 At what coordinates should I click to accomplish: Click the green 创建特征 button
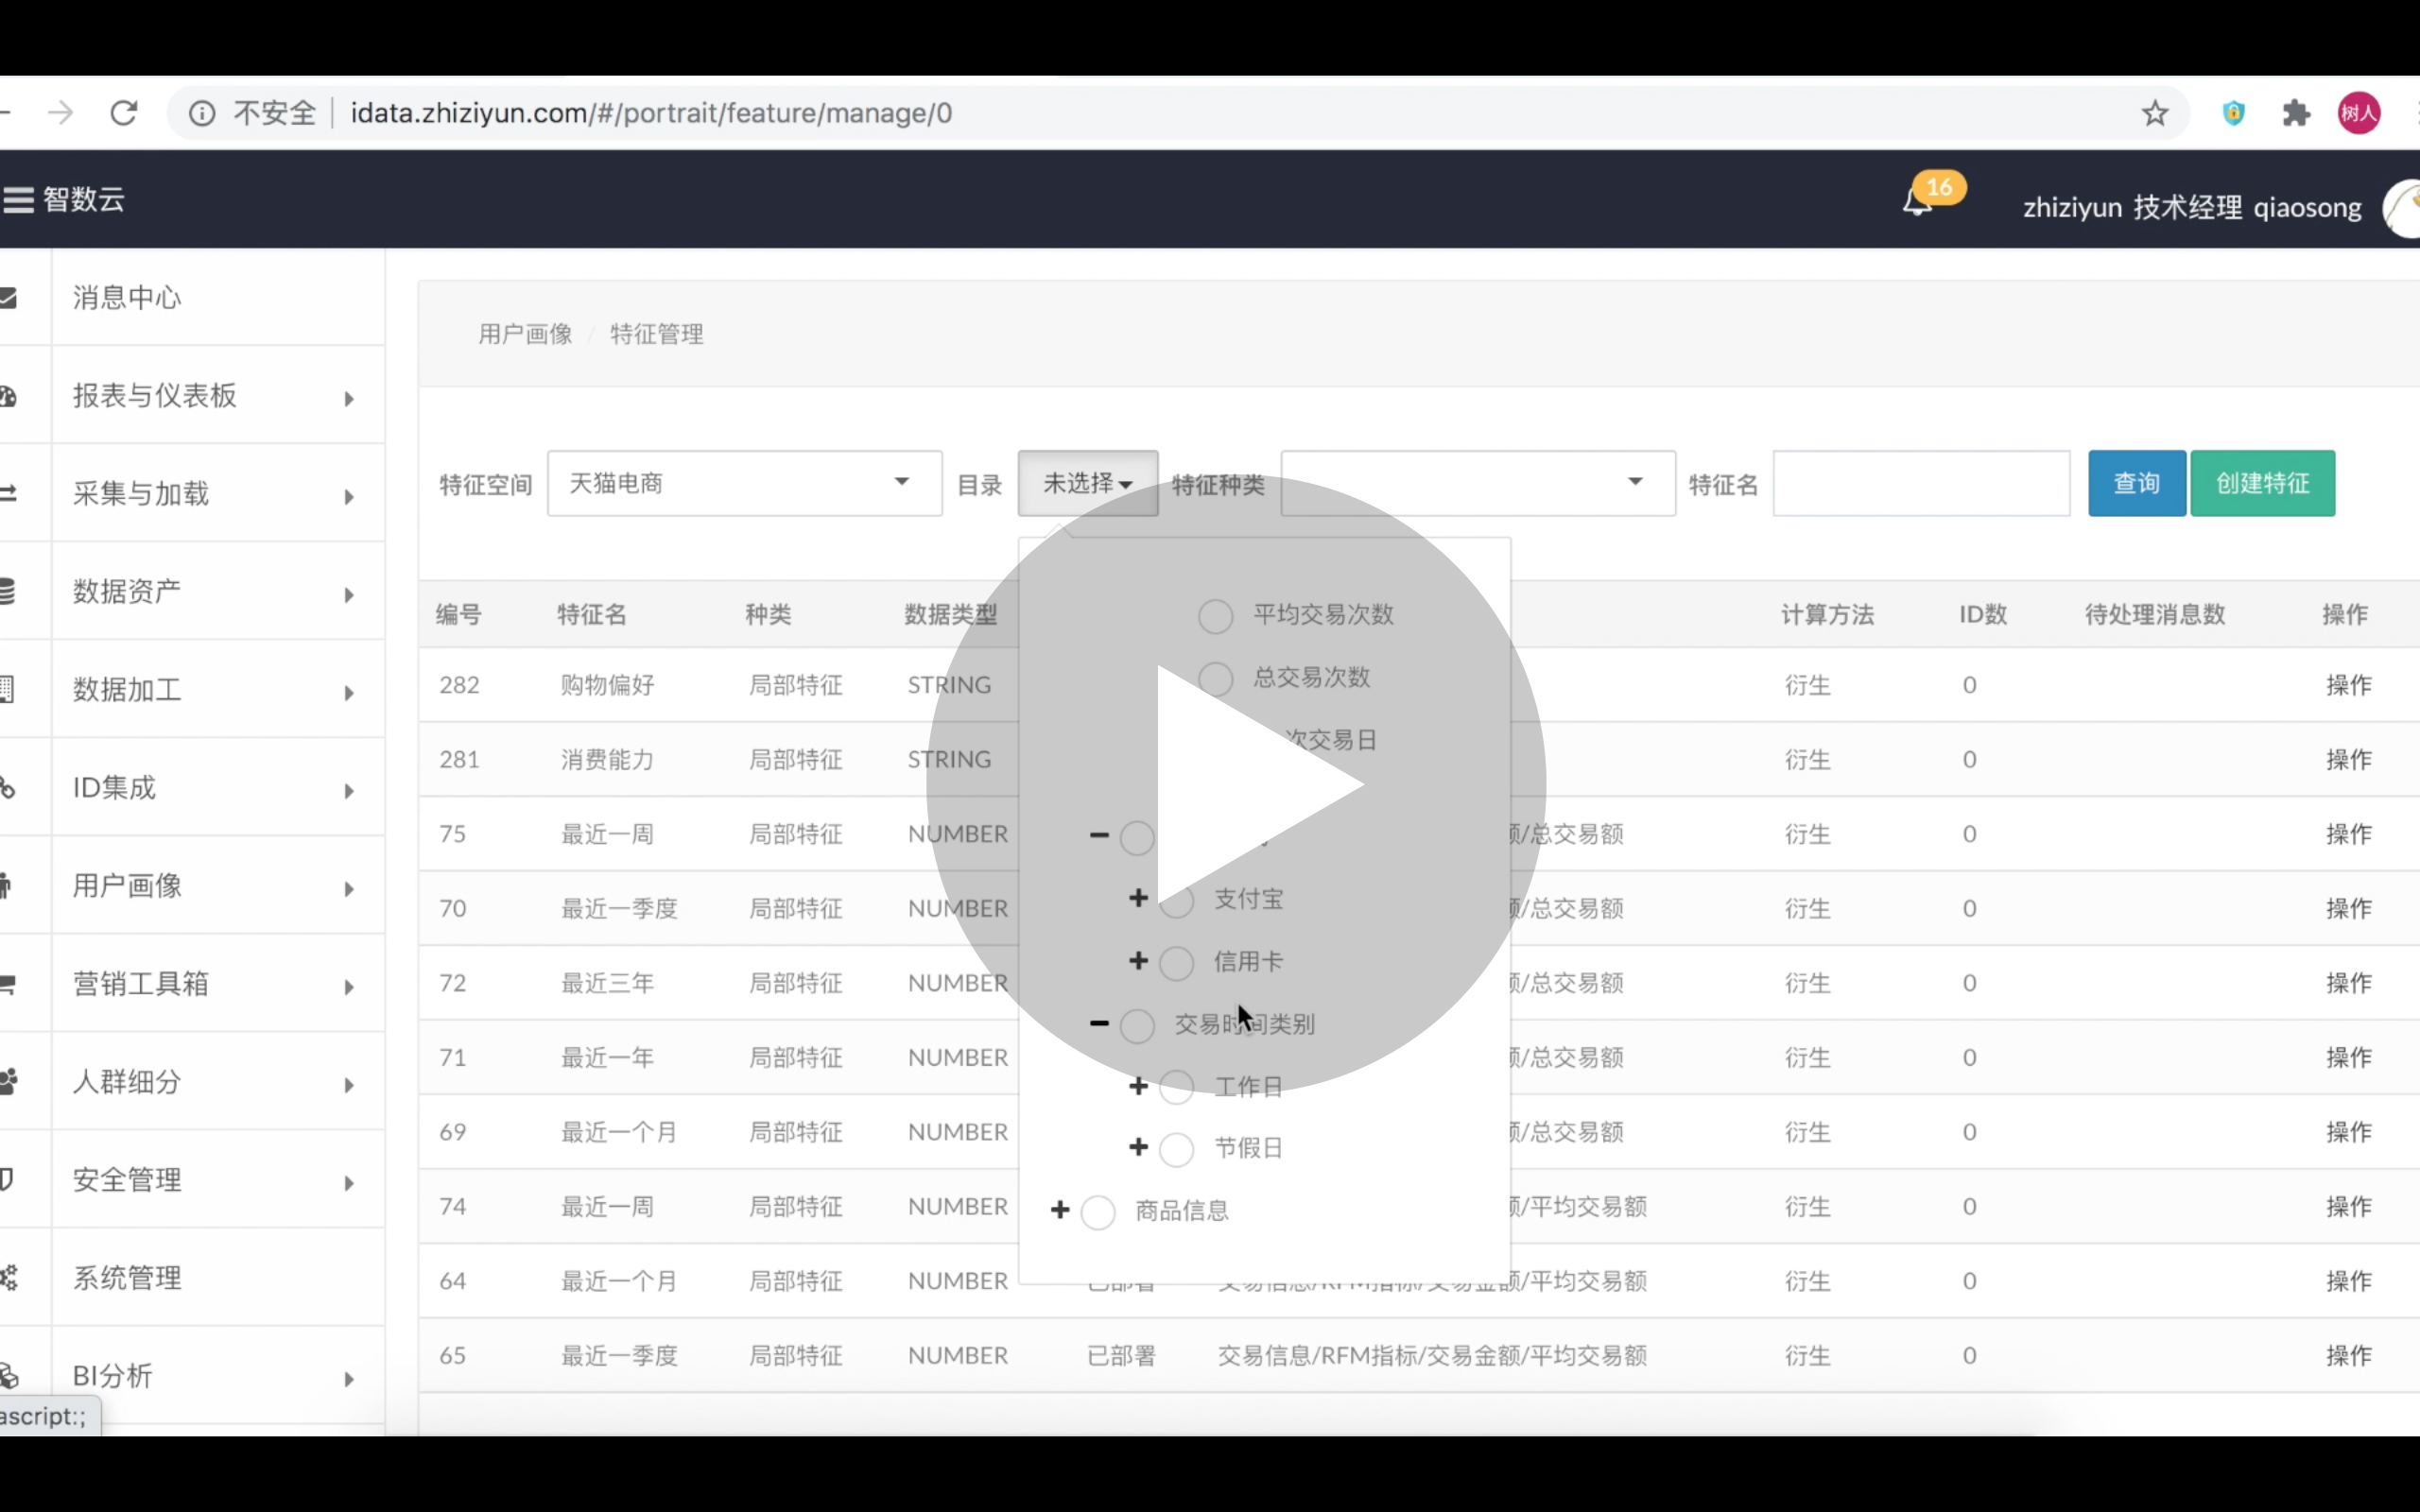tap(2262, 484)
